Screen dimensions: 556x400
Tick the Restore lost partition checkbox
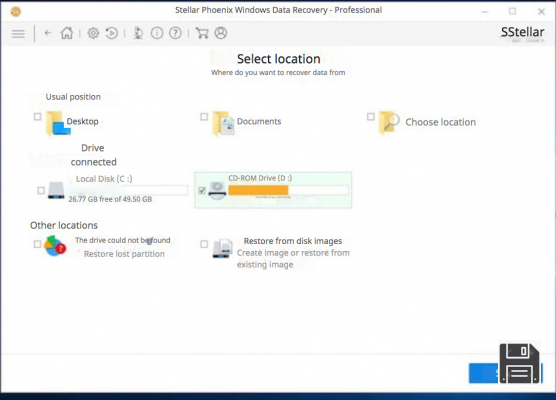(37, 244)
